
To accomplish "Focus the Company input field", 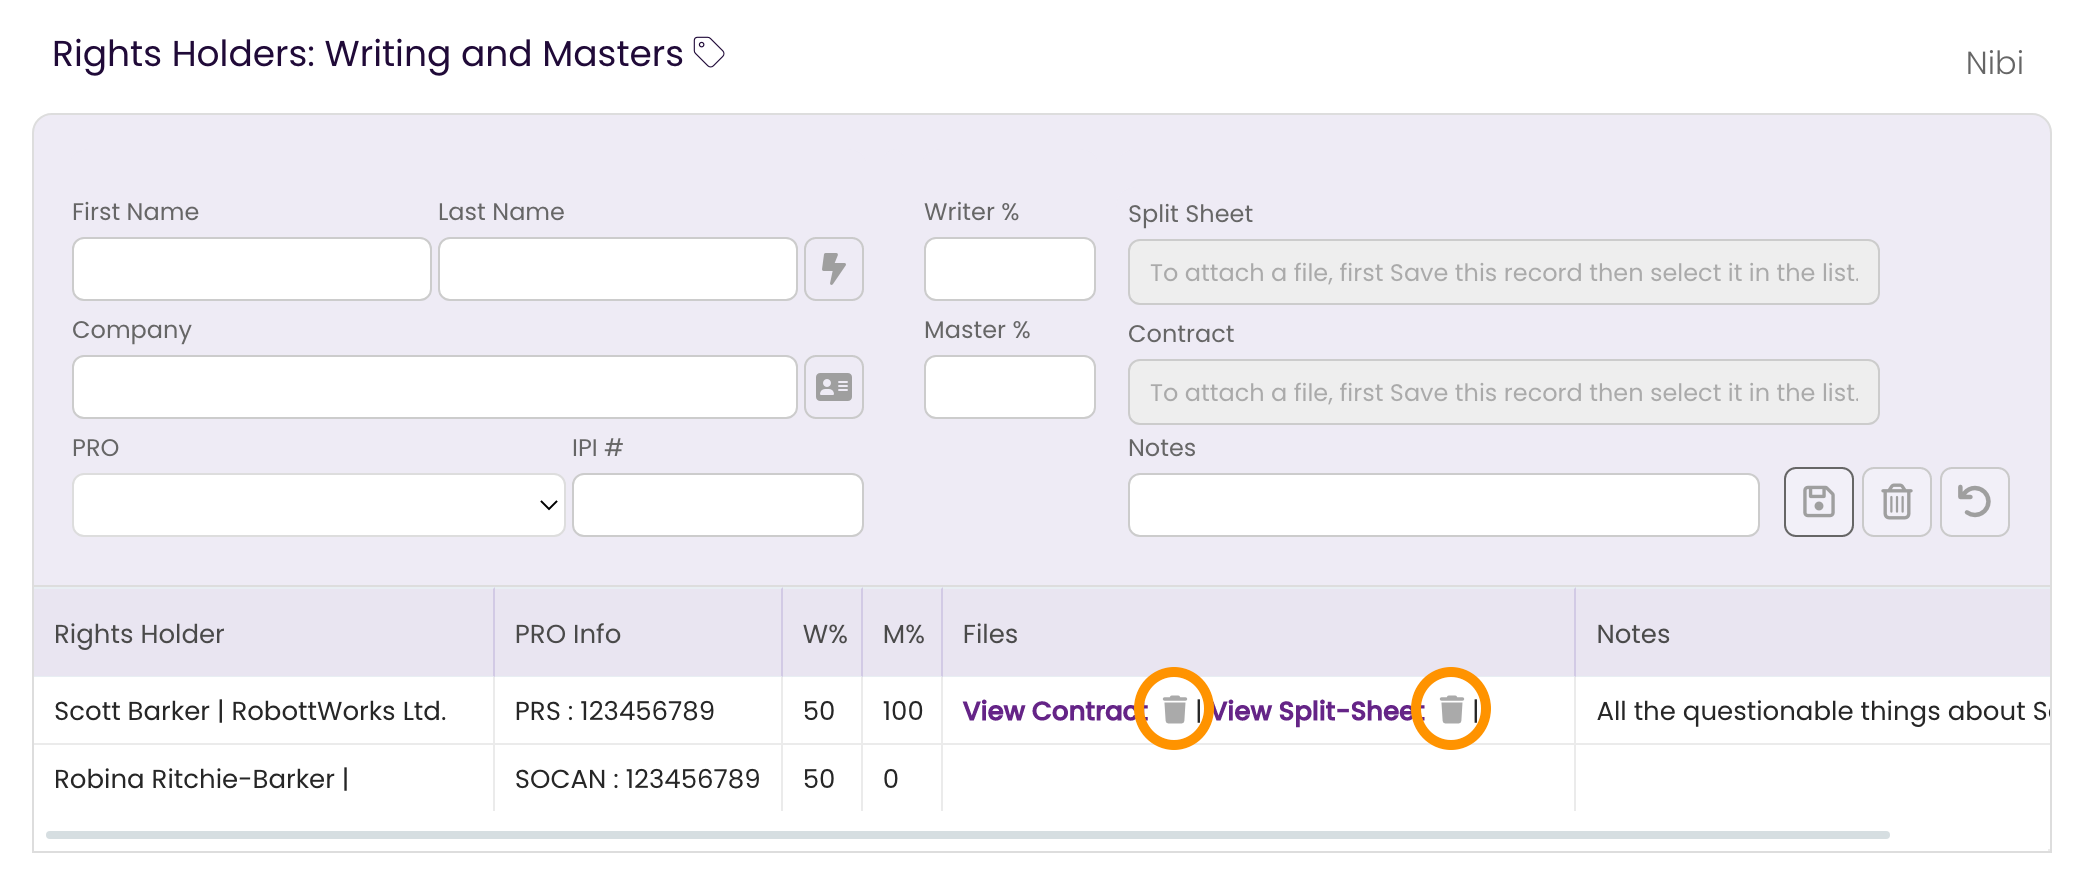I will click(435, 387).
